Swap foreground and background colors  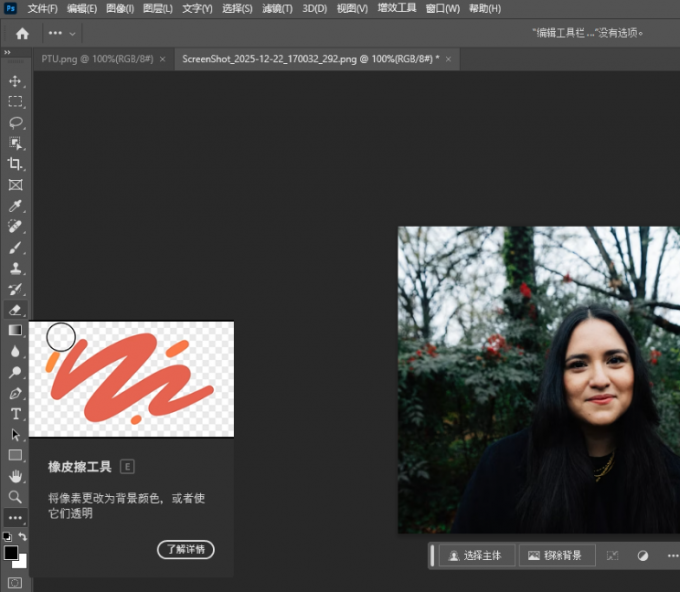23,536
